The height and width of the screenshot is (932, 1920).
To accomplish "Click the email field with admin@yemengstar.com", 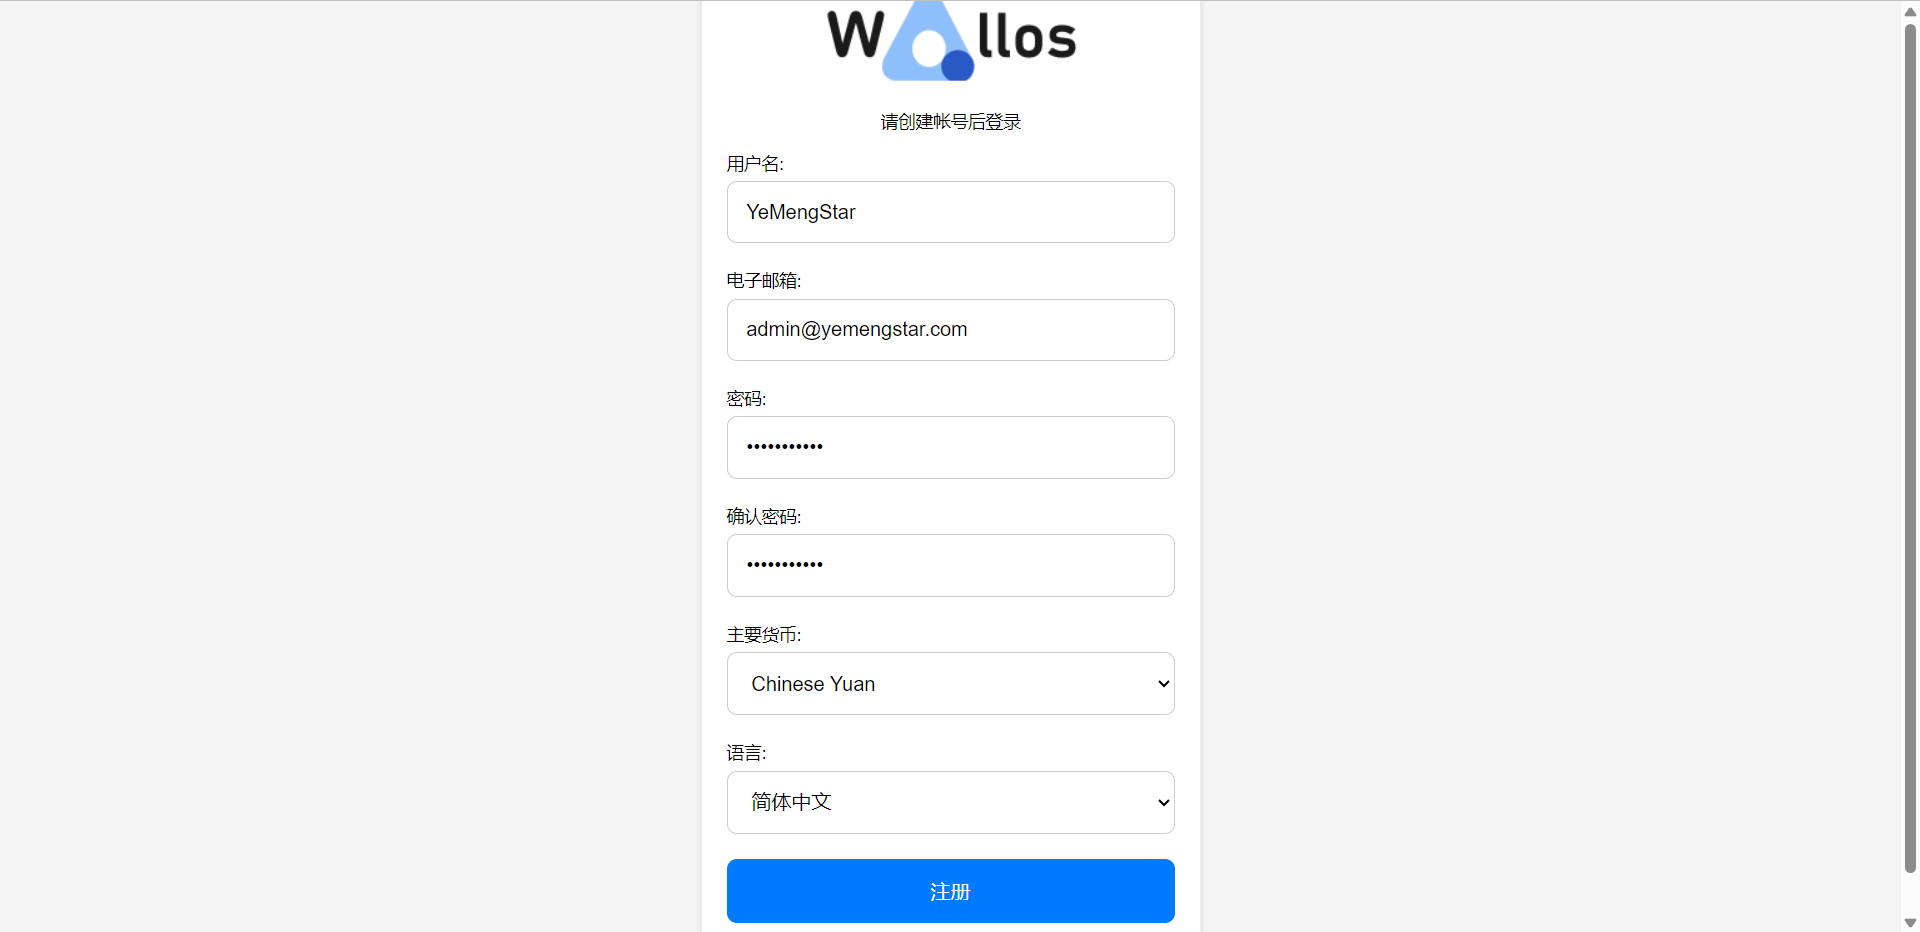I will point(950,330).
